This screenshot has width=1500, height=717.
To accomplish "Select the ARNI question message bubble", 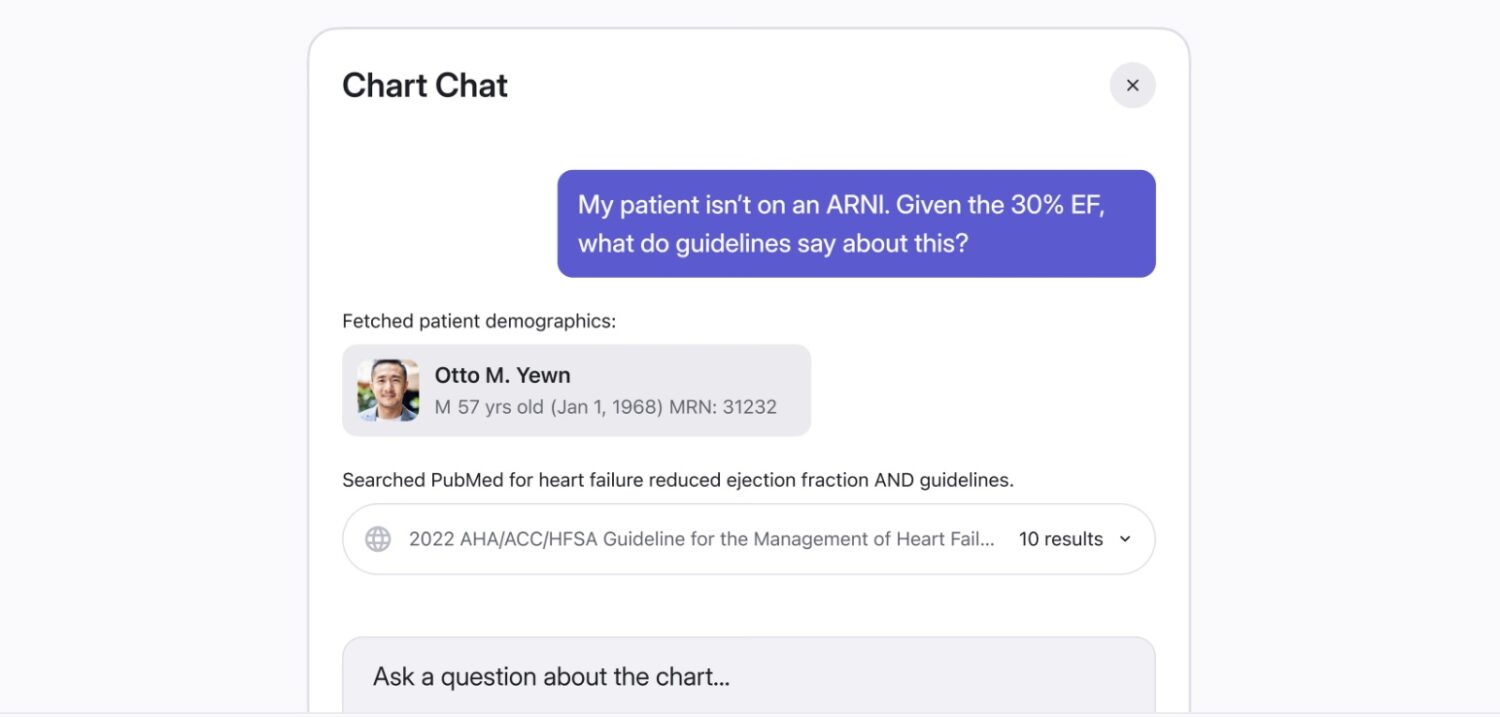I will click(x=855, y=223).
